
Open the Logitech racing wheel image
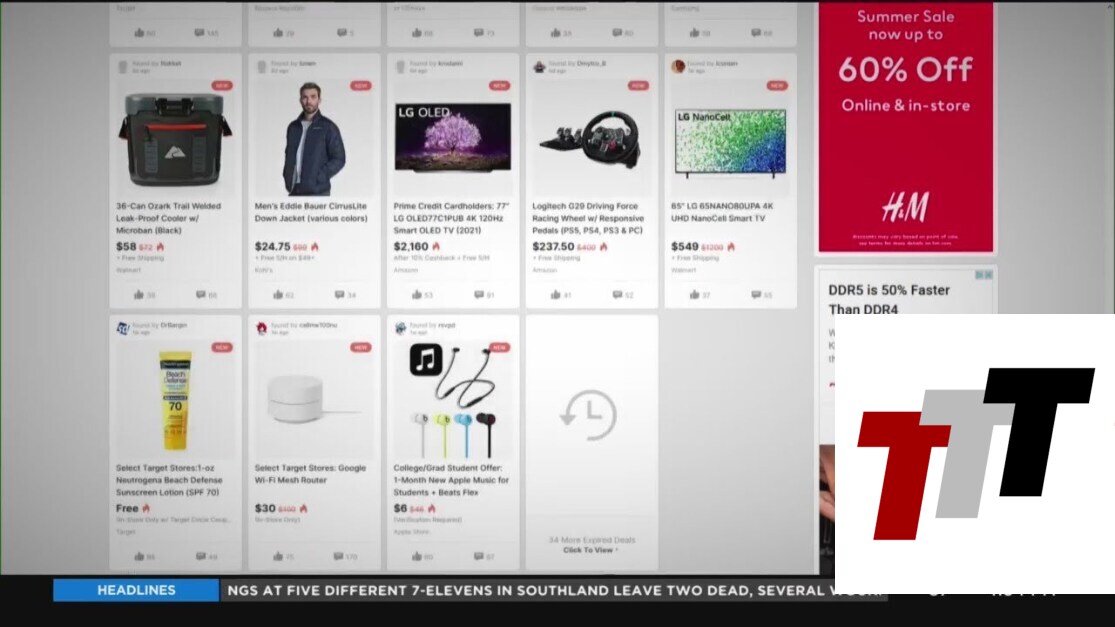(590, 138)
